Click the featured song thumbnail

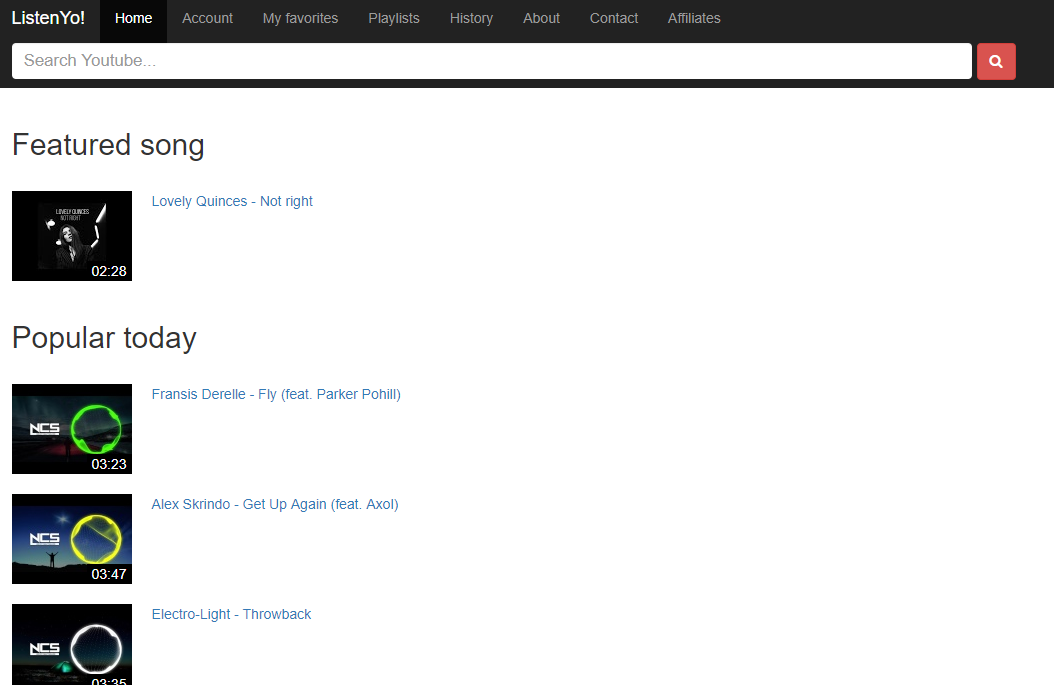(x=71, y=236)
